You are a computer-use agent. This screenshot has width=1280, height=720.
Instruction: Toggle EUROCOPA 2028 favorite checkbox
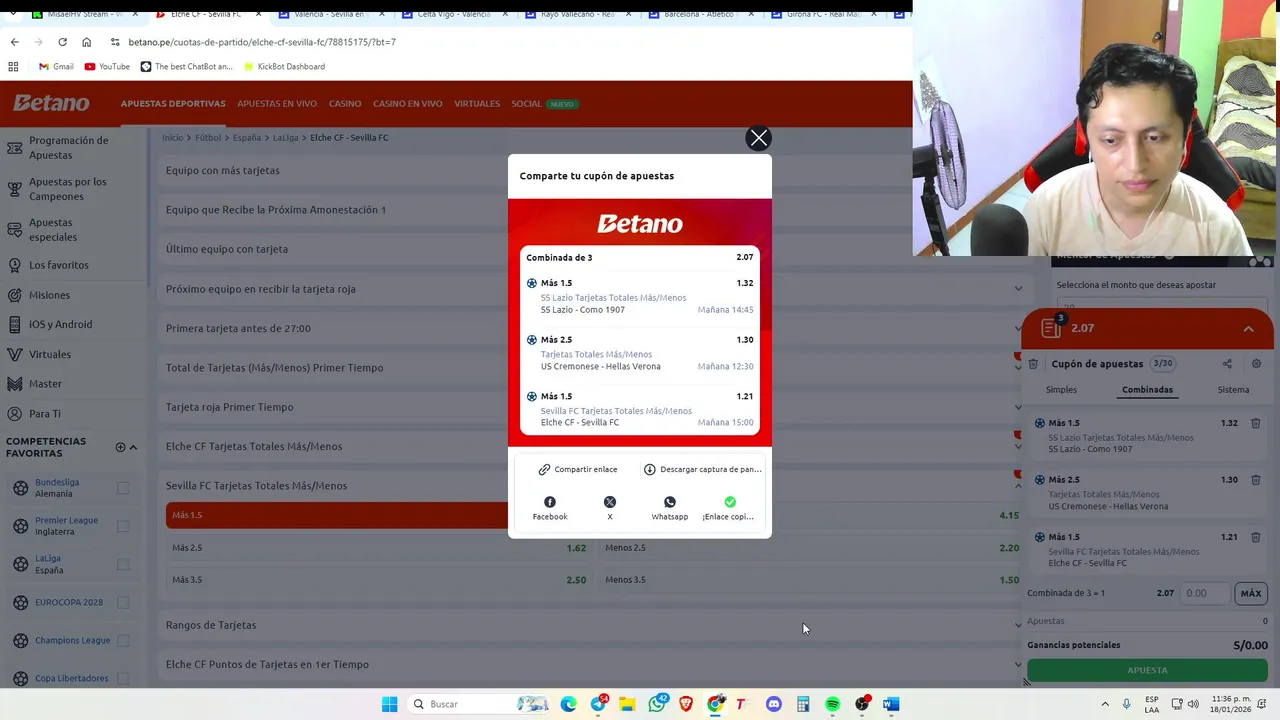[123, 602]
